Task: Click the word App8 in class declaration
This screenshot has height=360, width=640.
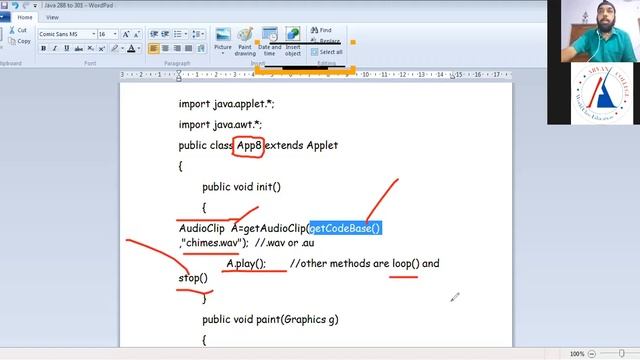Action: (249, 145)
